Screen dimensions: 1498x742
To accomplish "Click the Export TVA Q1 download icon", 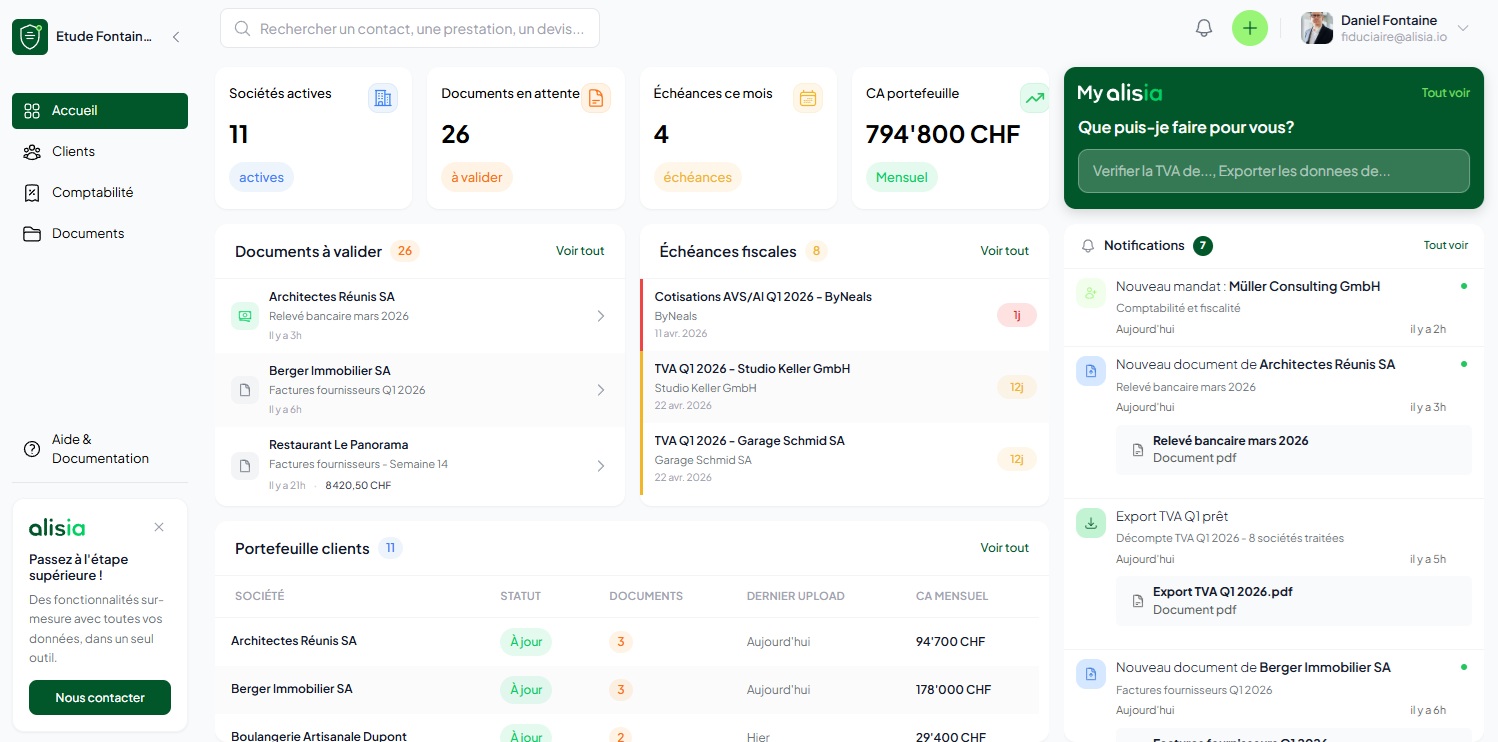I will pos(1091,523).
